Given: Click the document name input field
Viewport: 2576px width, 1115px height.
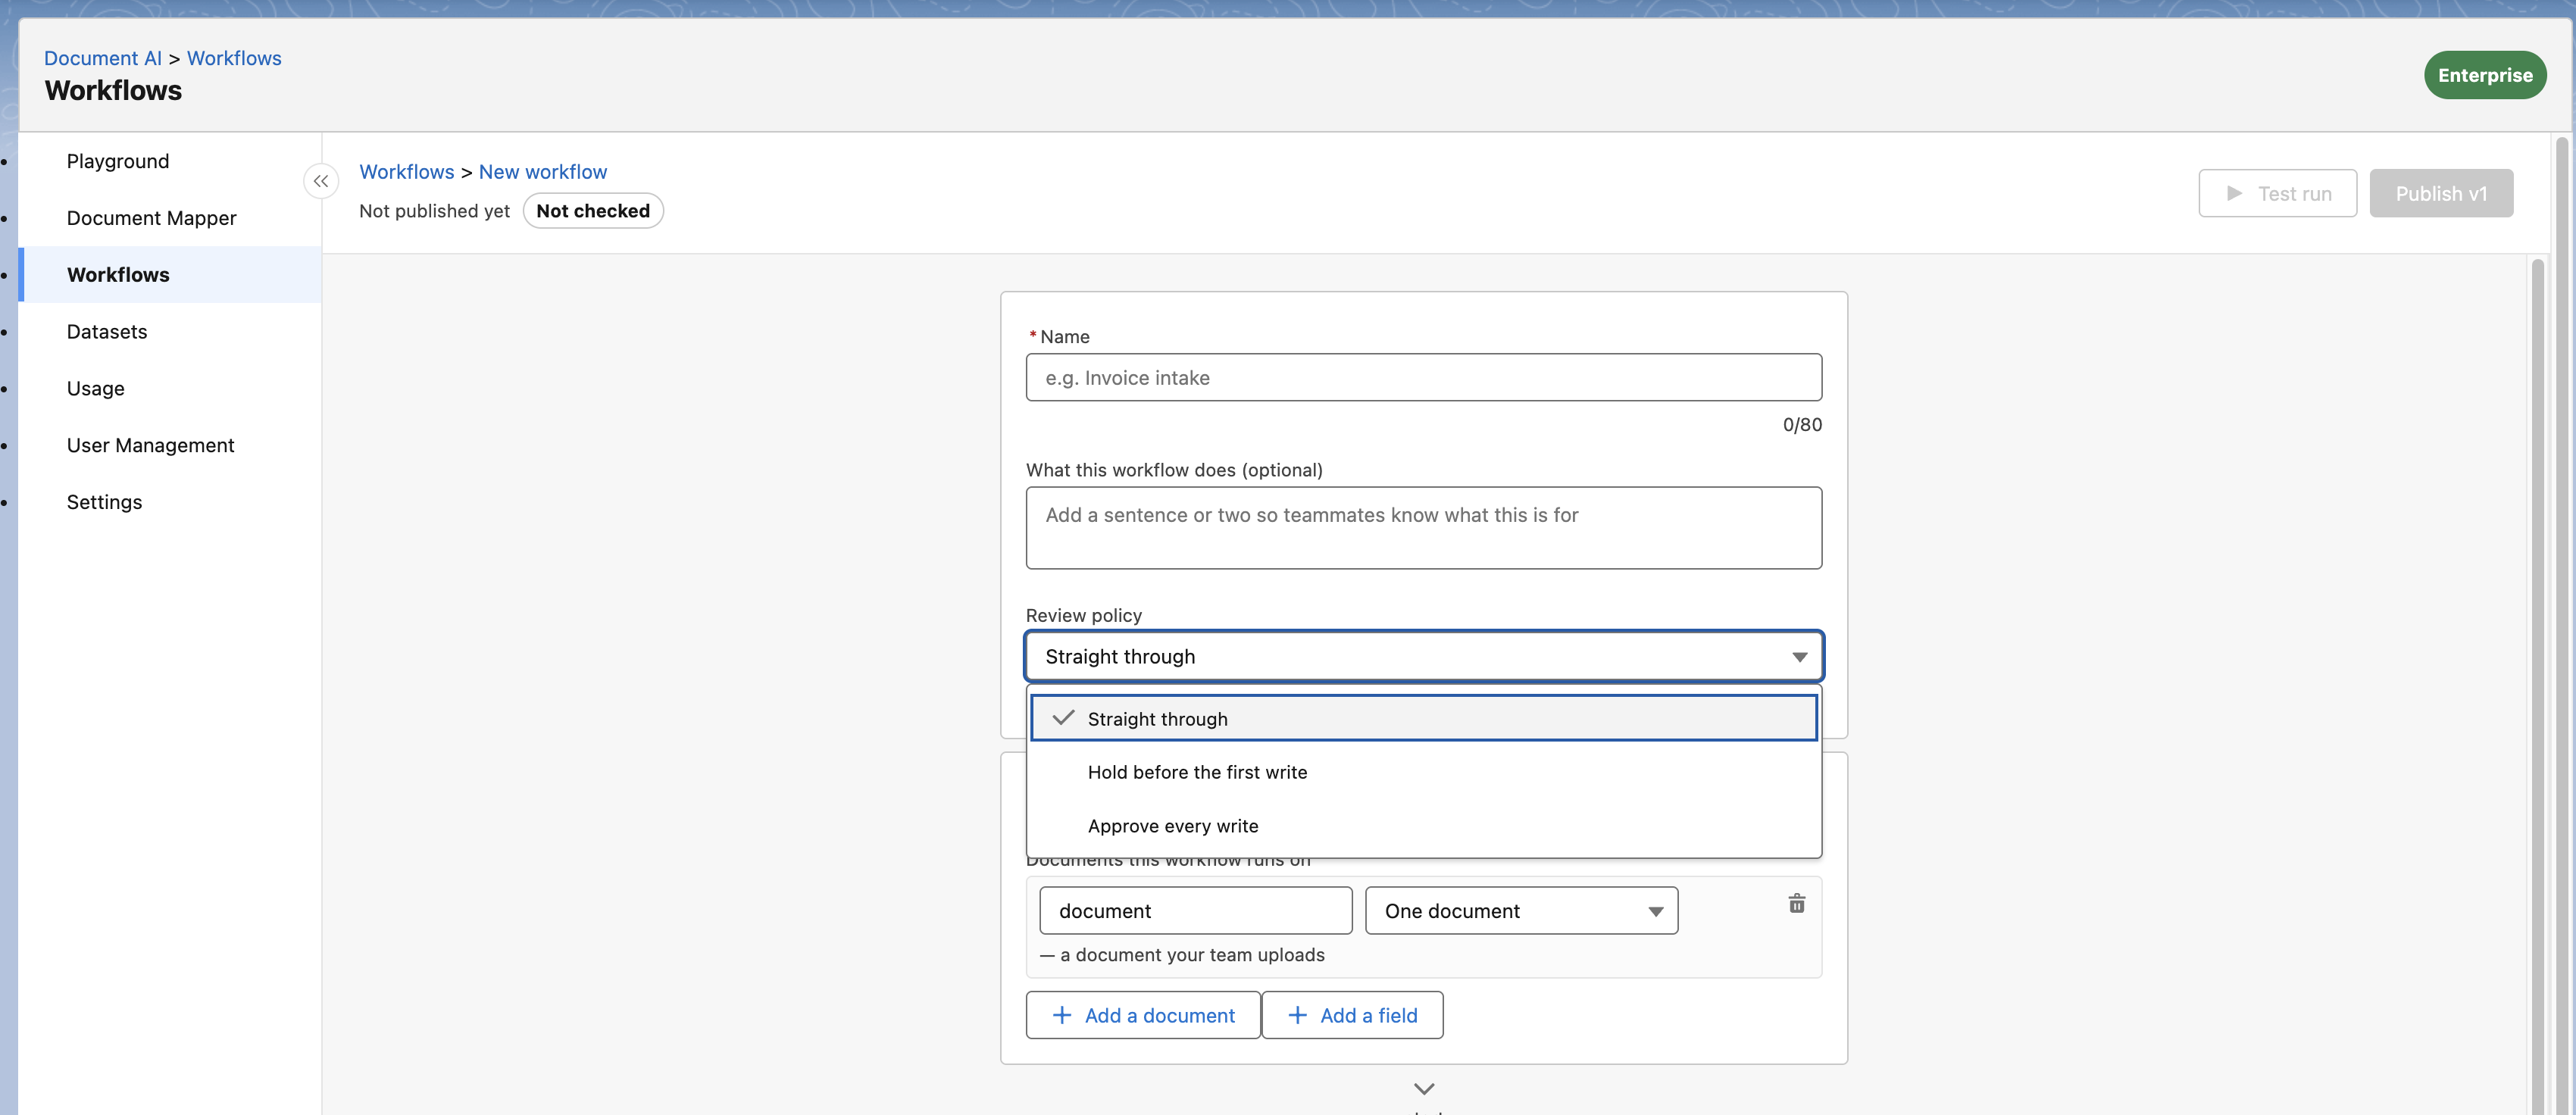Looking at the screenshot, I should pyautogui.click(x=1195, y=911).
